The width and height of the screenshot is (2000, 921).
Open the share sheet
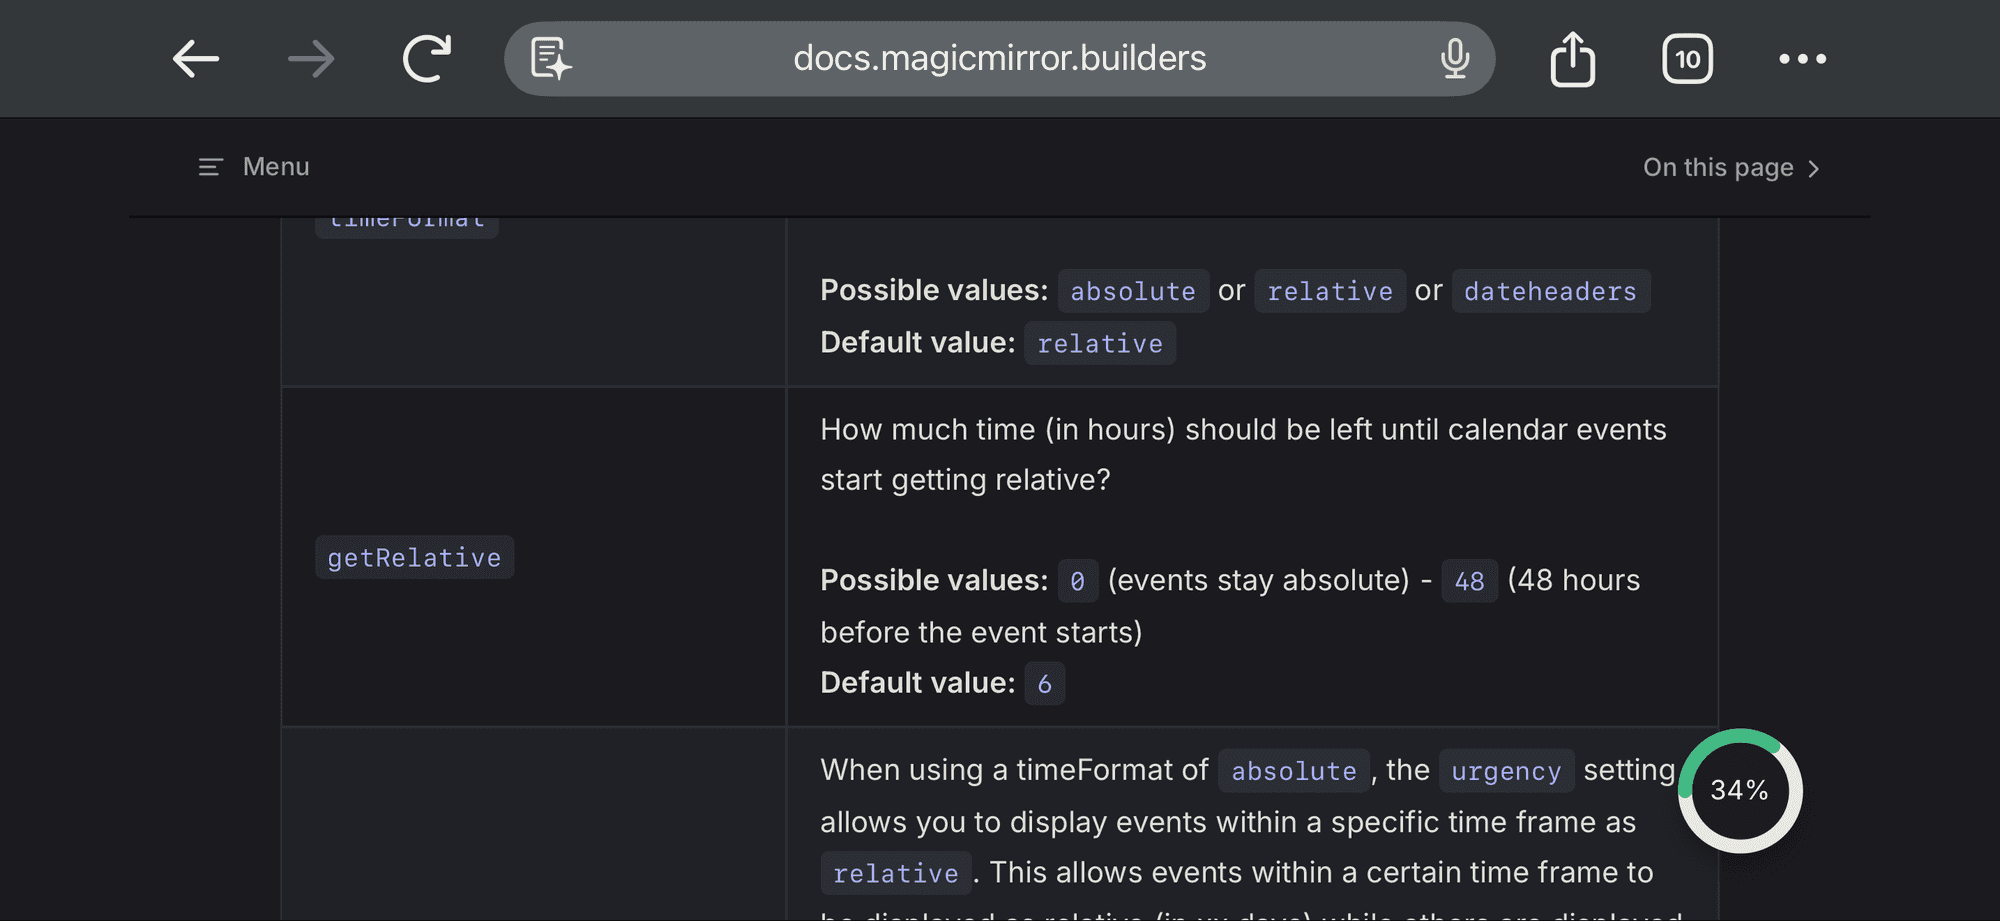point(1572,59)
